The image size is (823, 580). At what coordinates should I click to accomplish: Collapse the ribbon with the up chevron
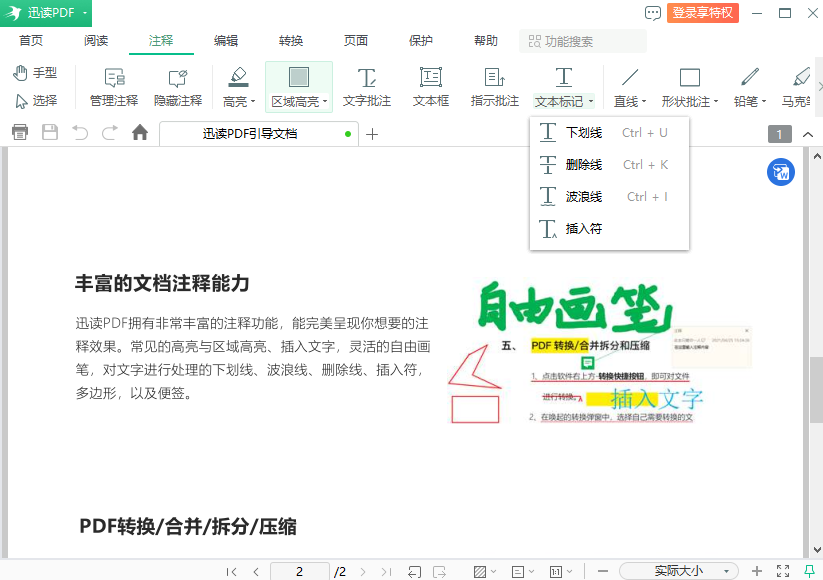tap(808, 135)
